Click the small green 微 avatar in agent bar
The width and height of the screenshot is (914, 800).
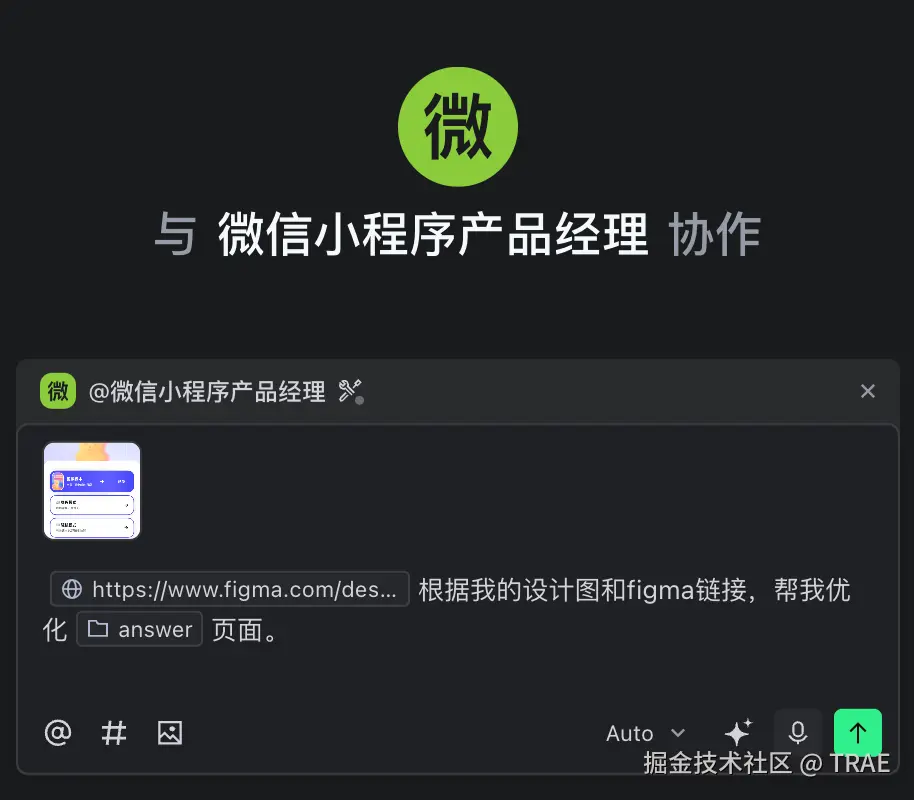click(x=58, y=391)
